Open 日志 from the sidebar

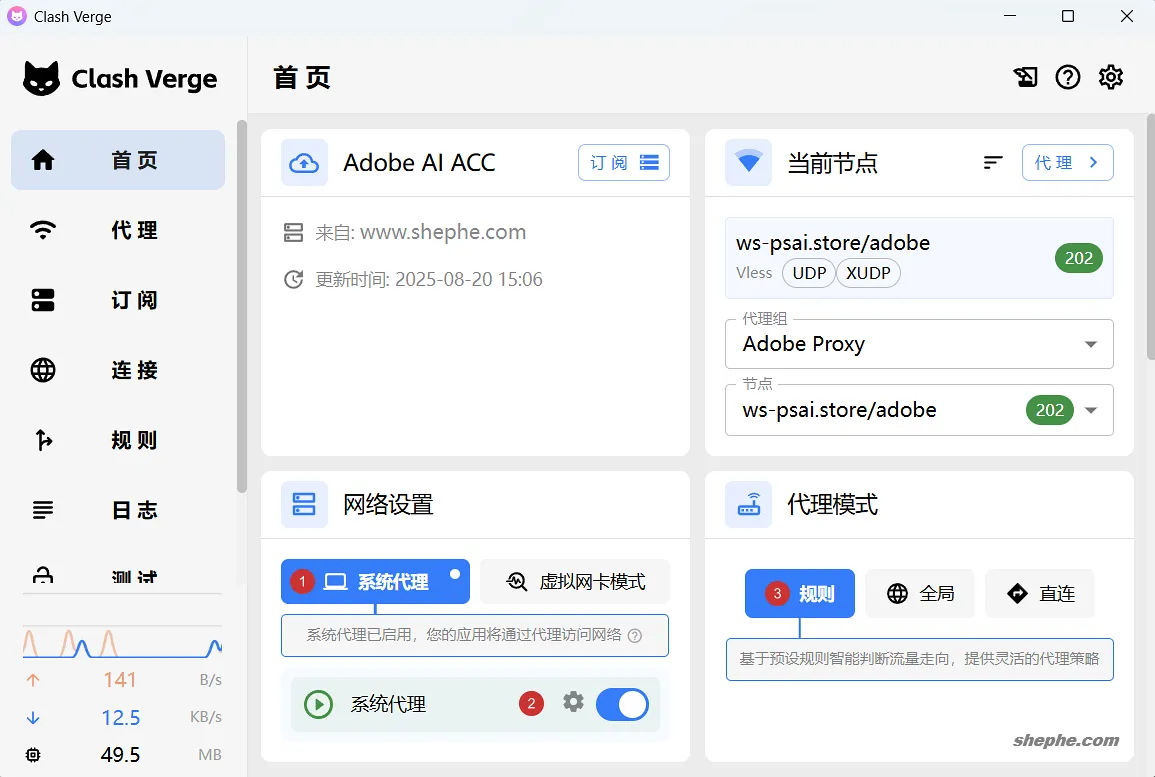tap(118, 510)
